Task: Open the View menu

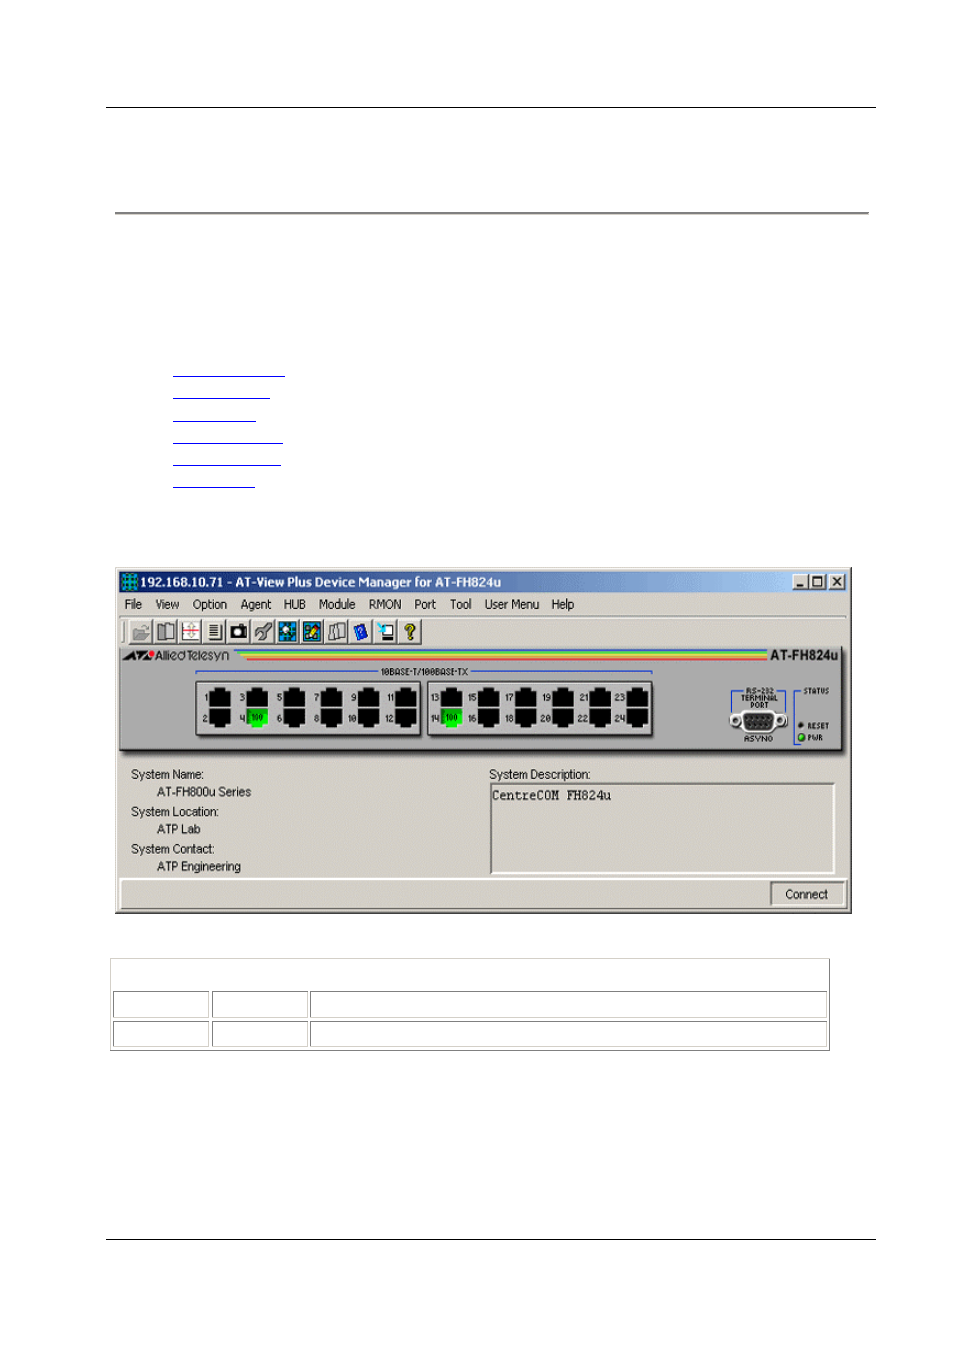Action: pos(167,605)
